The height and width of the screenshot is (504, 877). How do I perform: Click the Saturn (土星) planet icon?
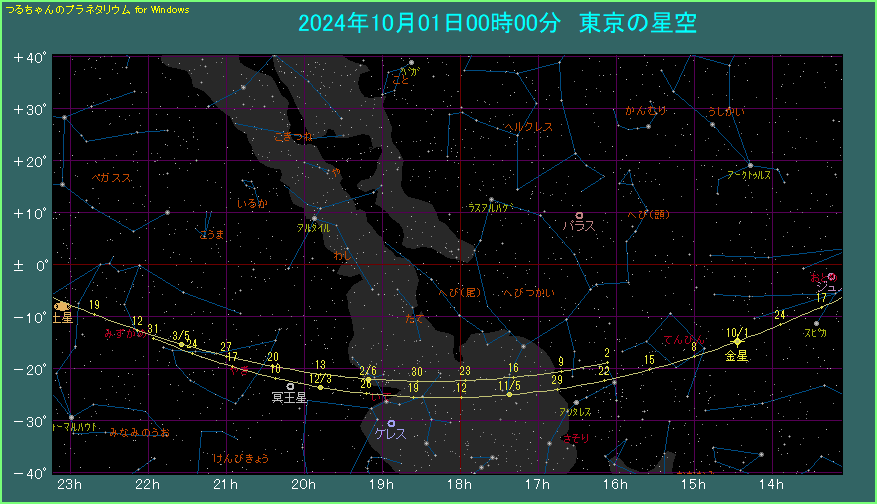(x=62, y=306)
